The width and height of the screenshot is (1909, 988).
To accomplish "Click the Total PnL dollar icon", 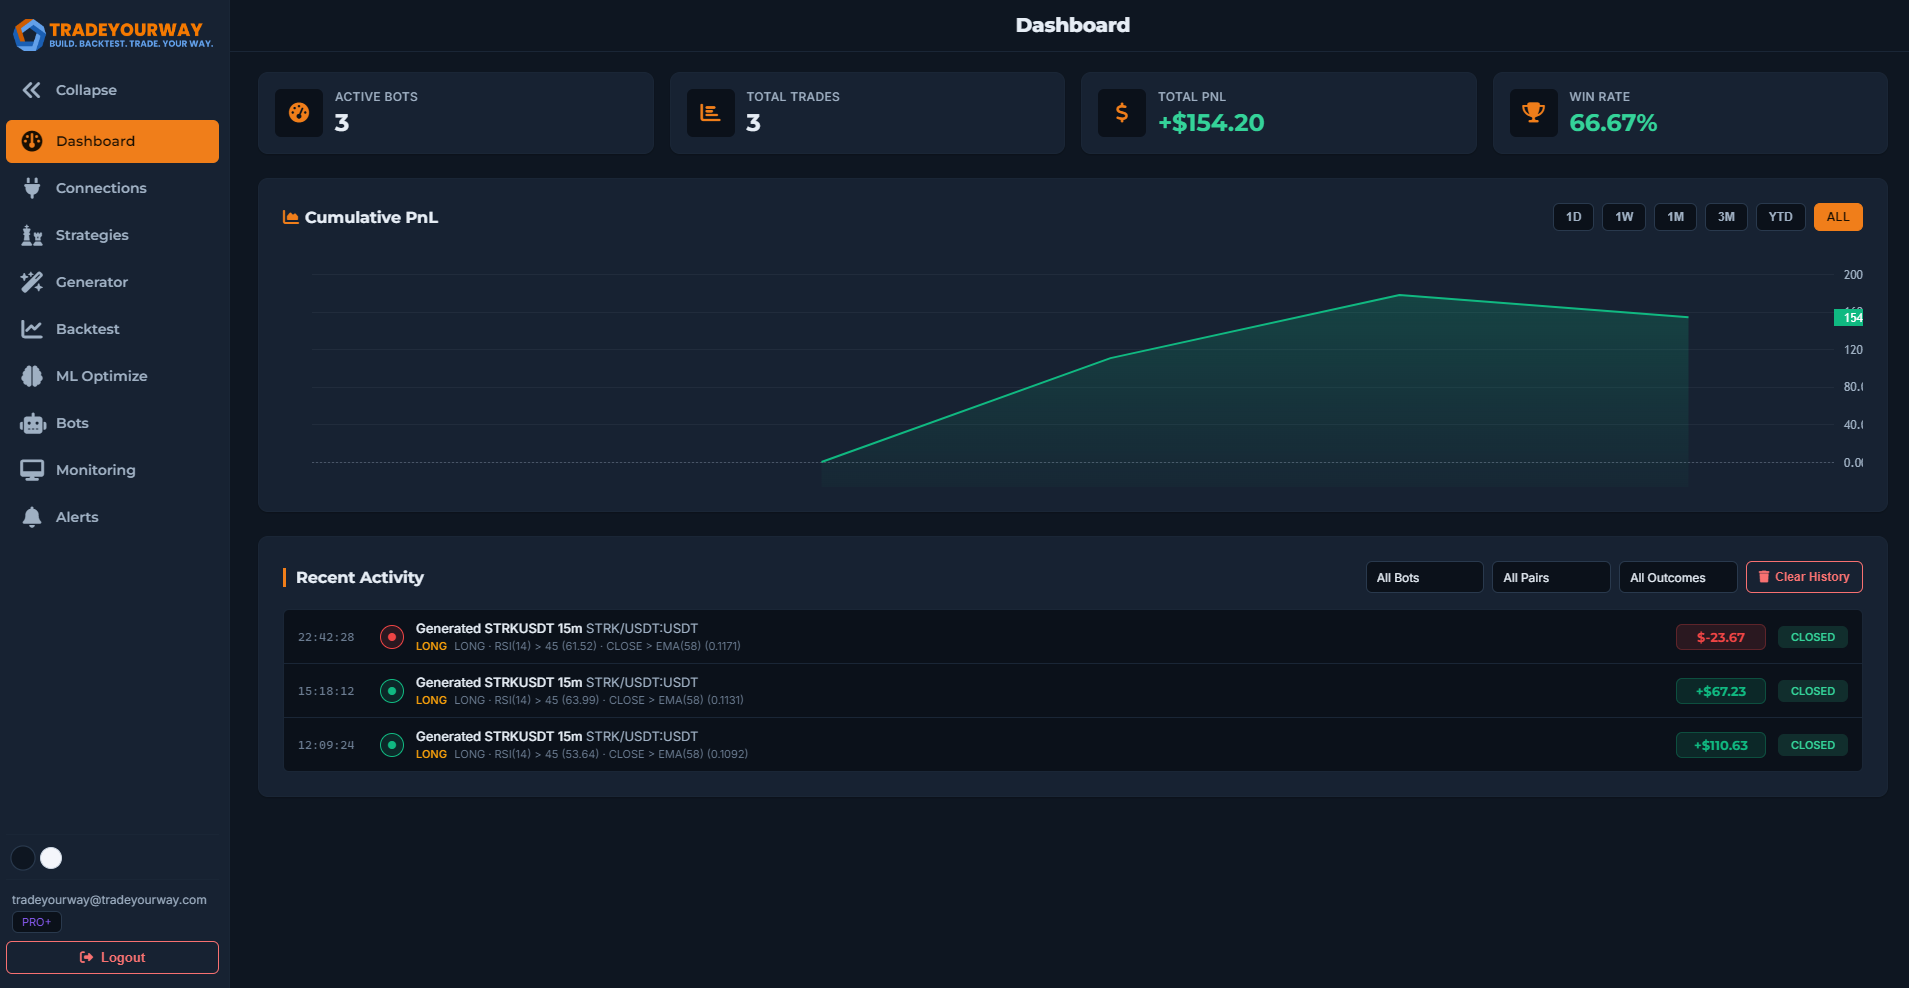I will click(x=1122, y=113).
